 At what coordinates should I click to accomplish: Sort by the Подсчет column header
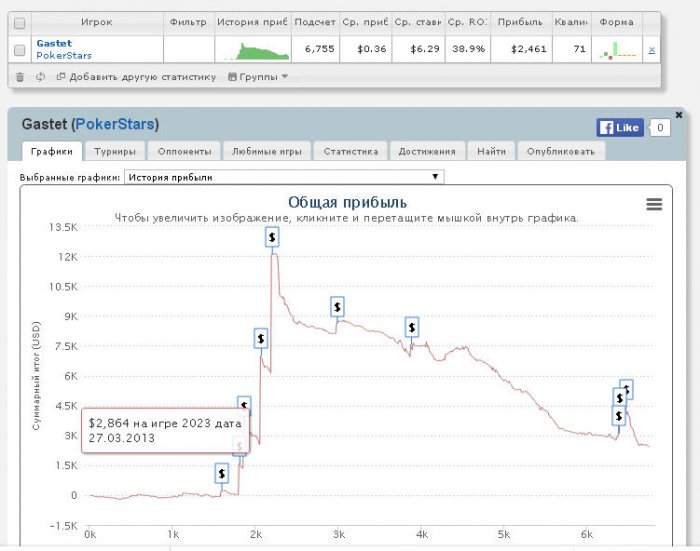(x=315, y=22)
